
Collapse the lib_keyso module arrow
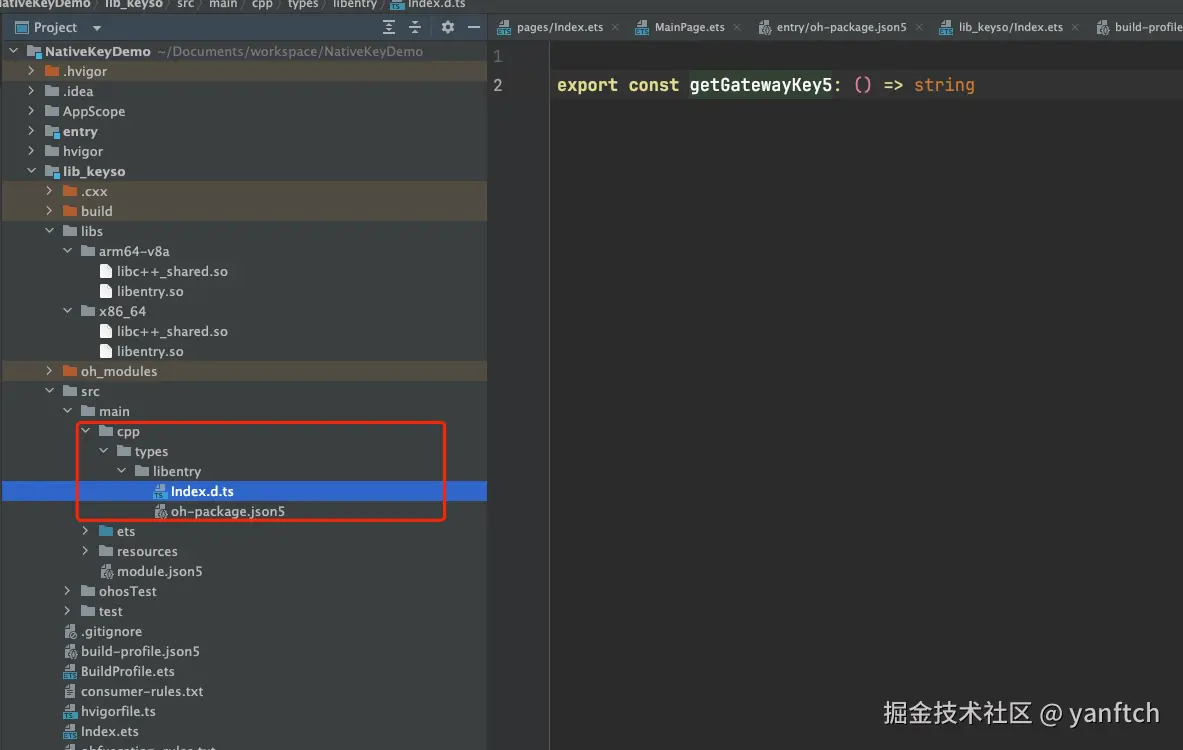tap(32, 171)
